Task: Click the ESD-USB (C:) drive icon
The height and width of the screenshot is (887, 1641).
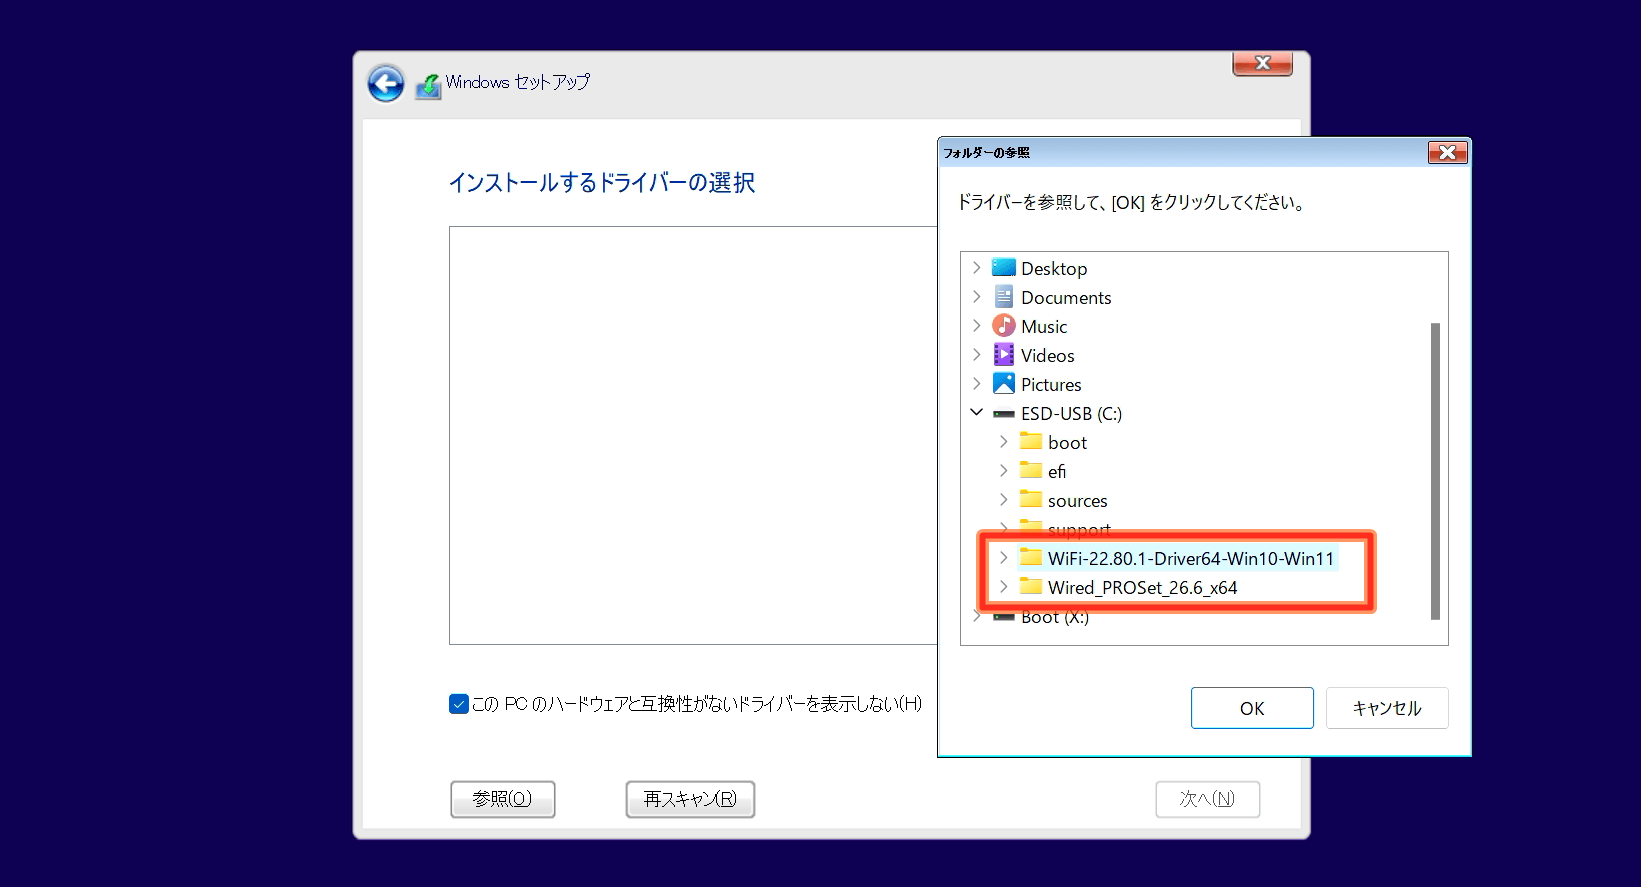Action: click(x=1003, y=414)
